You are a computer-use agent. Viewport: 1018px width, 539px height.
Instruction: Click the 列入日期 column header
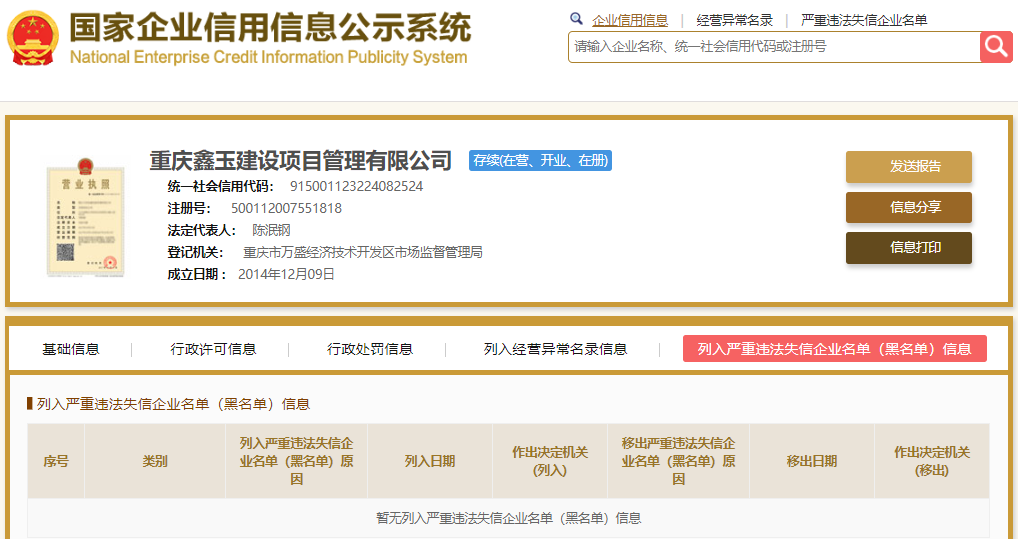tap(430, 461)
